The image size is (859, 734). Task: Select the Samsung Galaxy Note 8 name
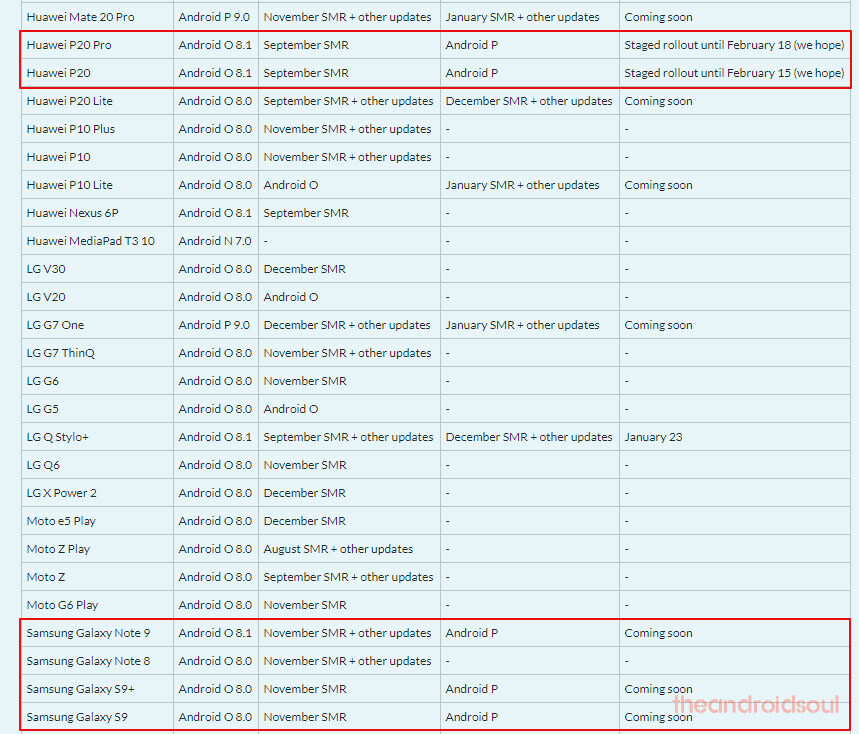coord(88,661)
